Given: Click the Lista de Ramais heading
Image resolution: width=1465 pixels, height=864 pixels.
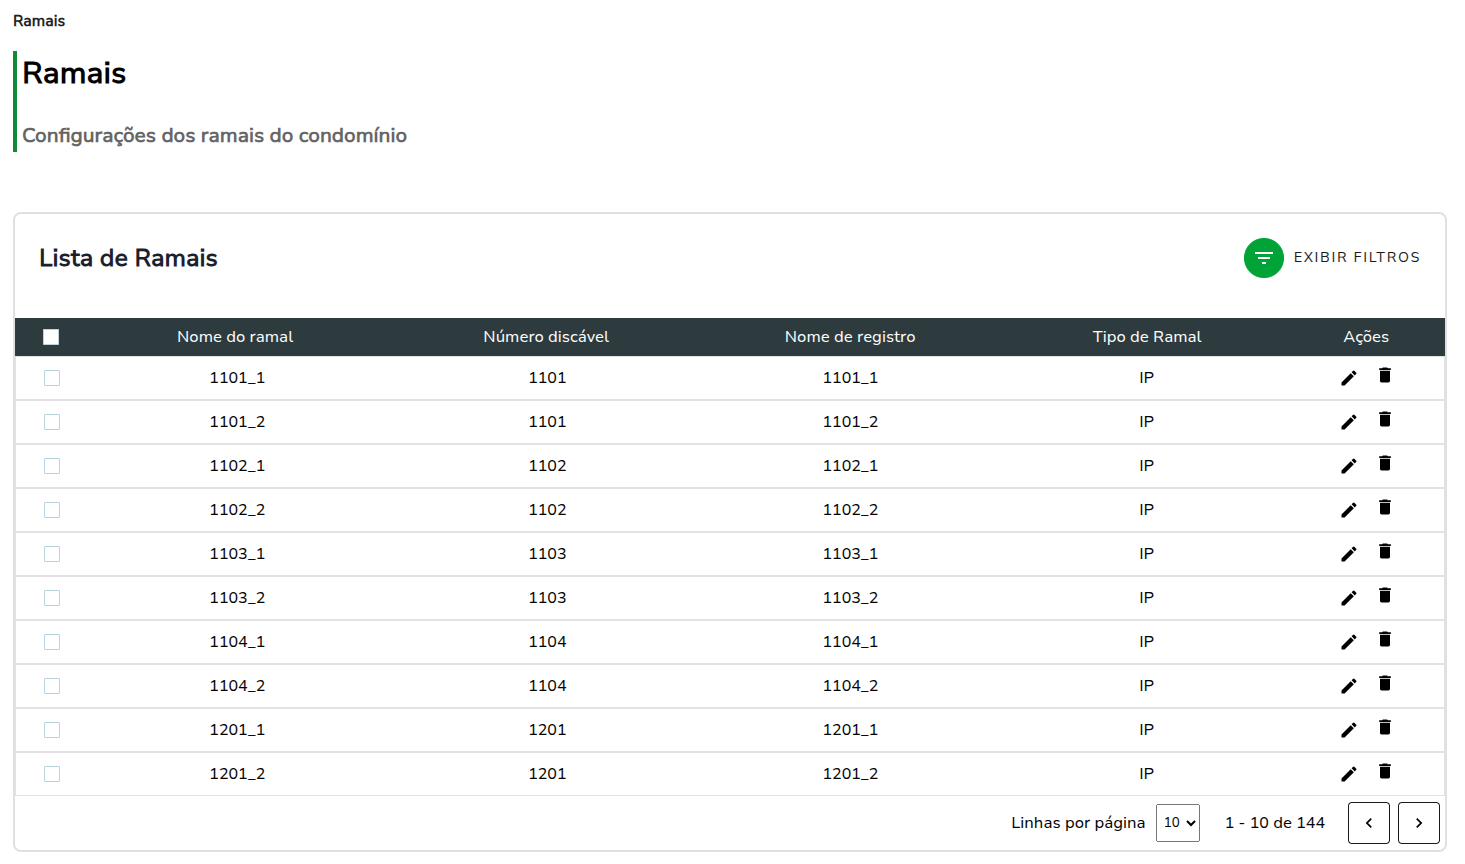Looking at the screenshot, I should [128, 258].
